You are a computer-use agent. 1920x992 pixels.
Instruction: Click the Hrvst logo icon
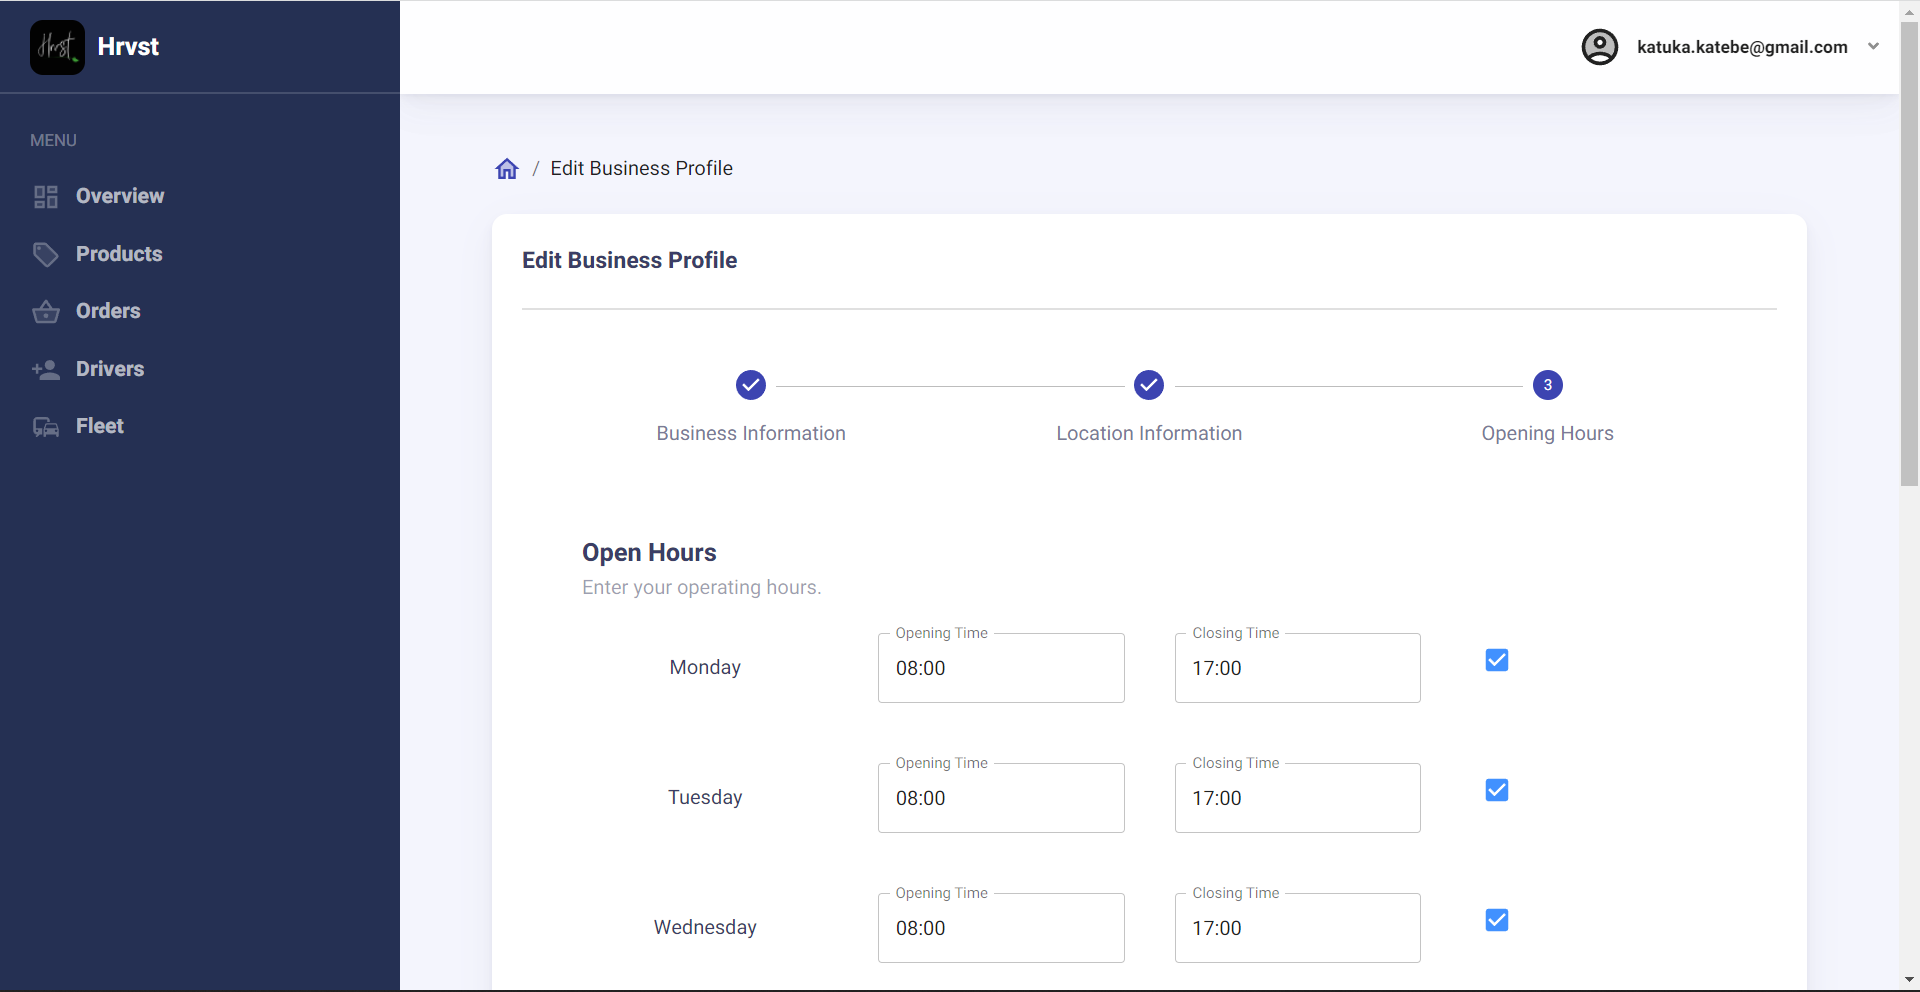57,47
